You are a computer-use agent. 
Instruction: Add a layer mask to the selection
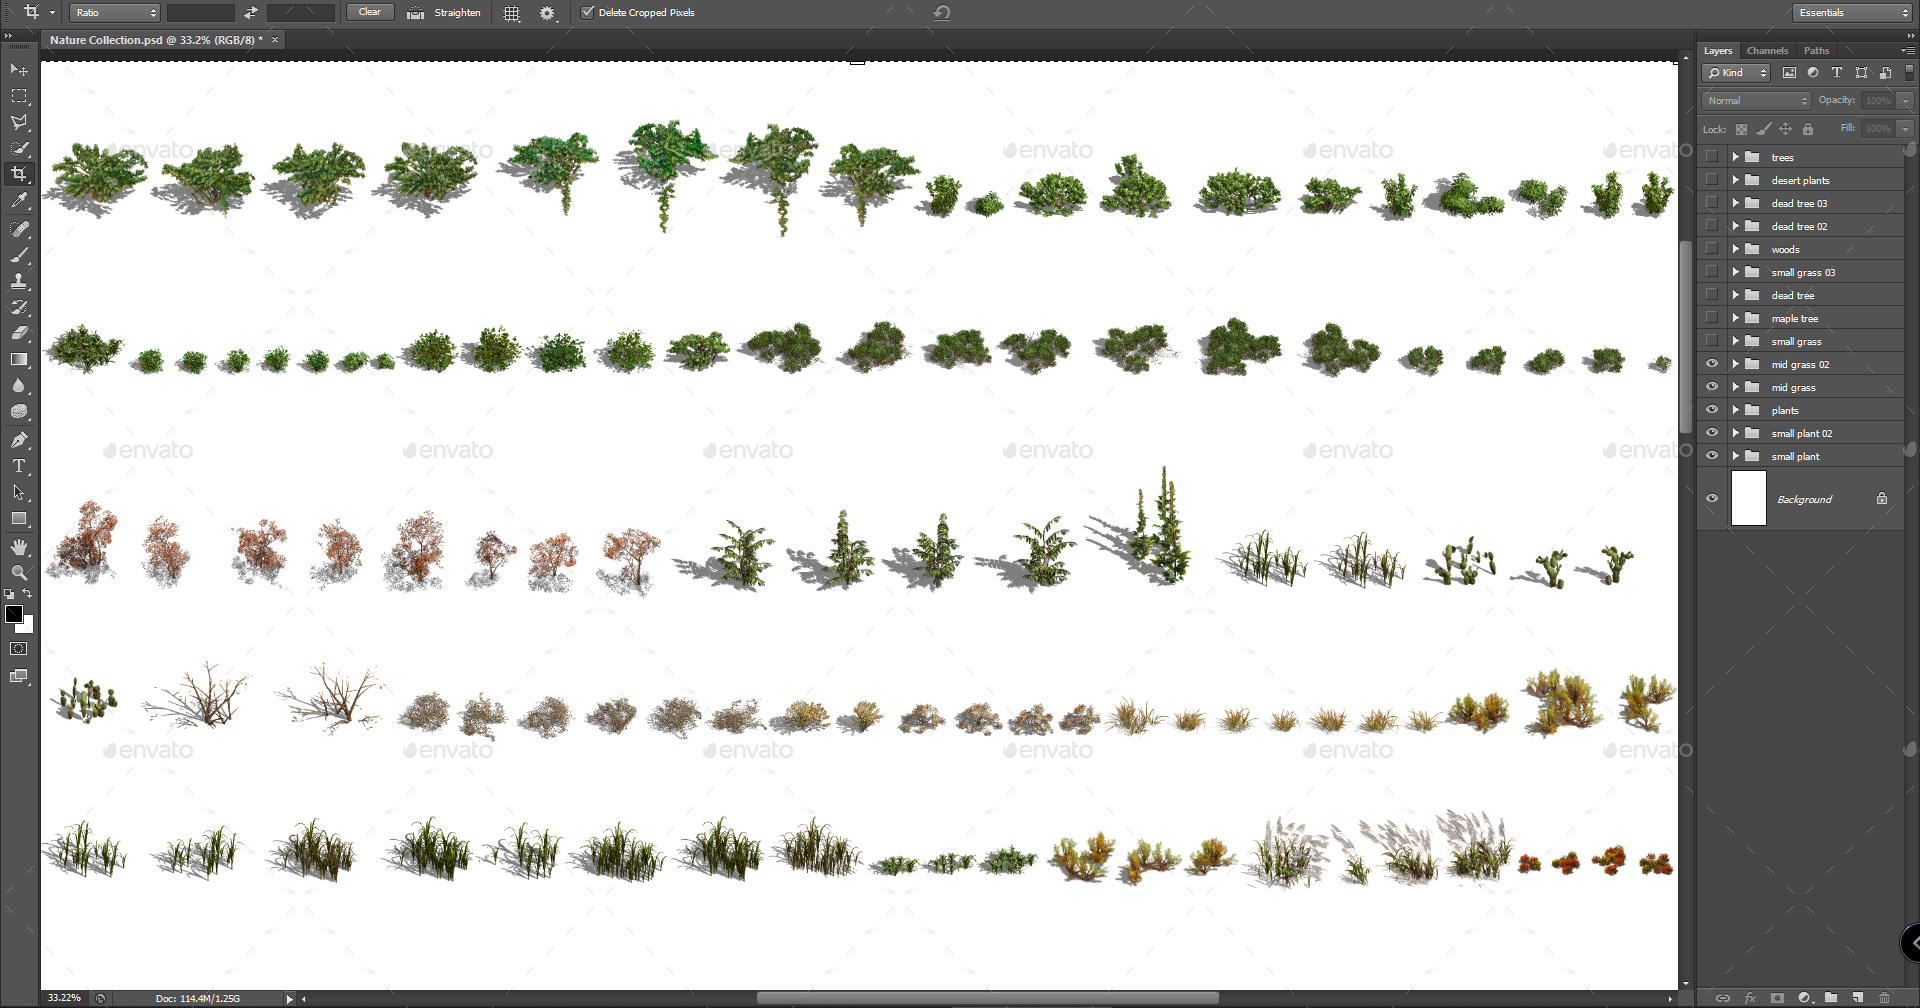[1778, 997]
